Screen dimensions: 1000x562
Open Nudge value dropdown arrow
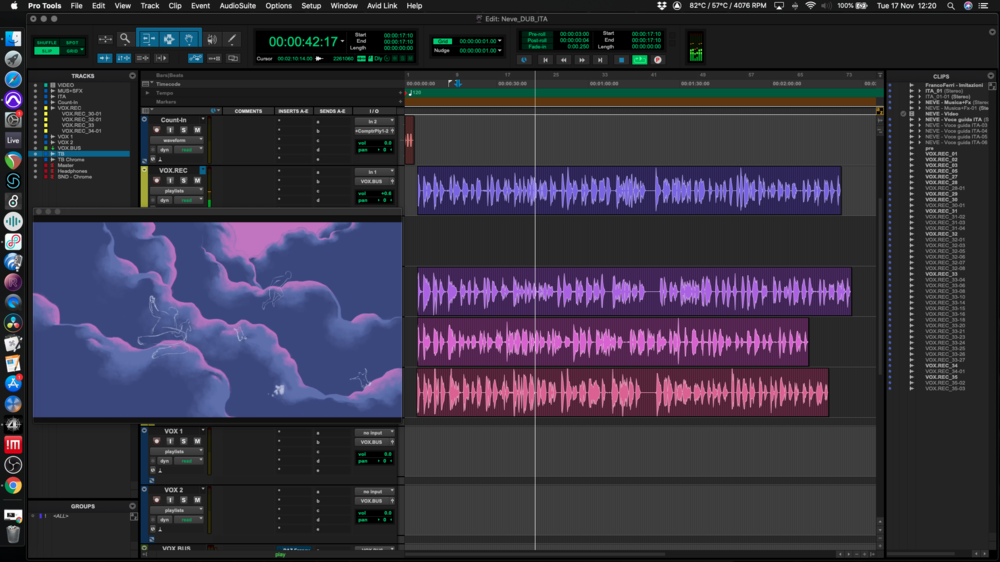click(499, 50)
